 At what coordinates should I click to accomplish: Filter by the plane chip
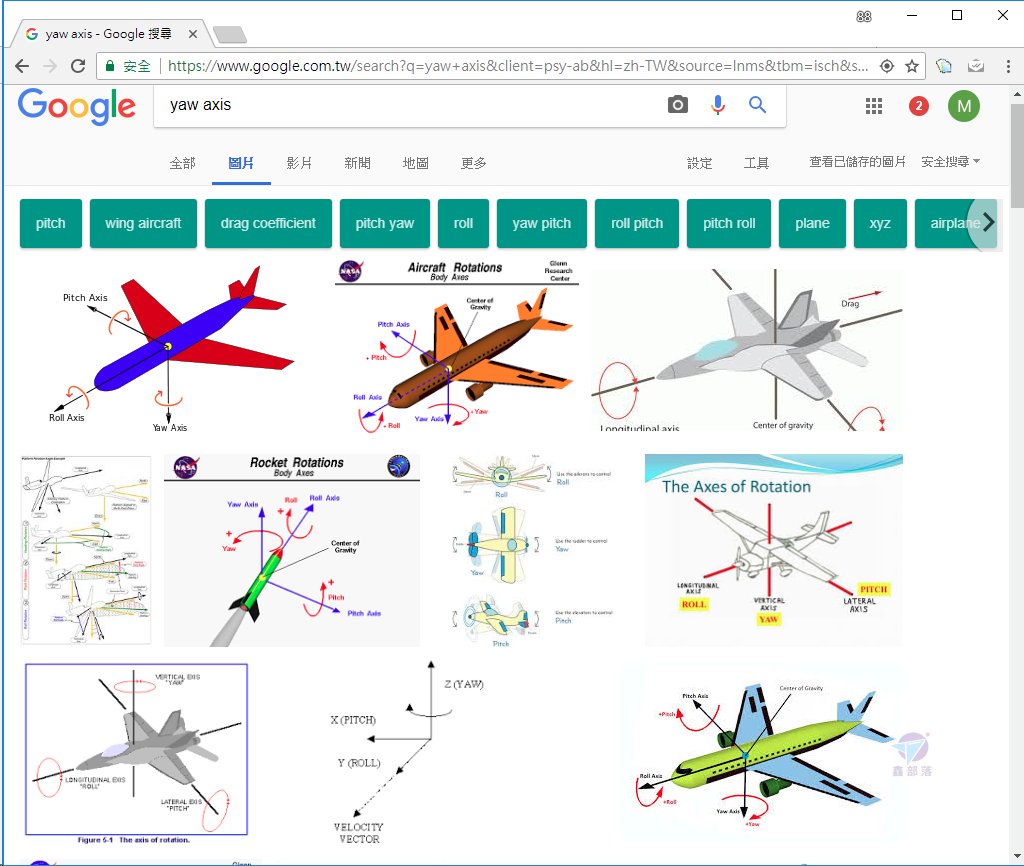click(812, 223)
